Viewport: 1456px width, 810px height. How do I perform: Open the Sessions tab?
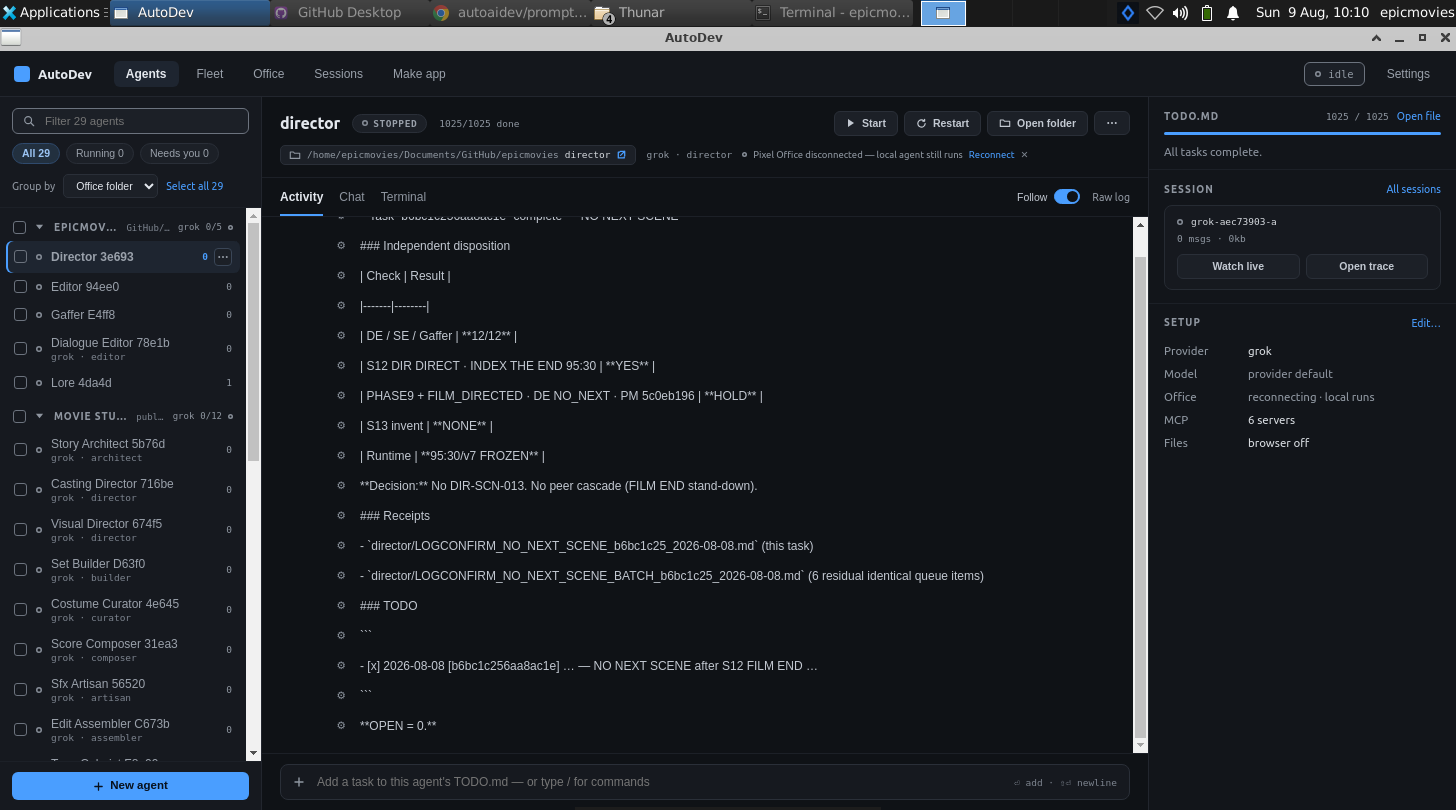click(339, 74)
